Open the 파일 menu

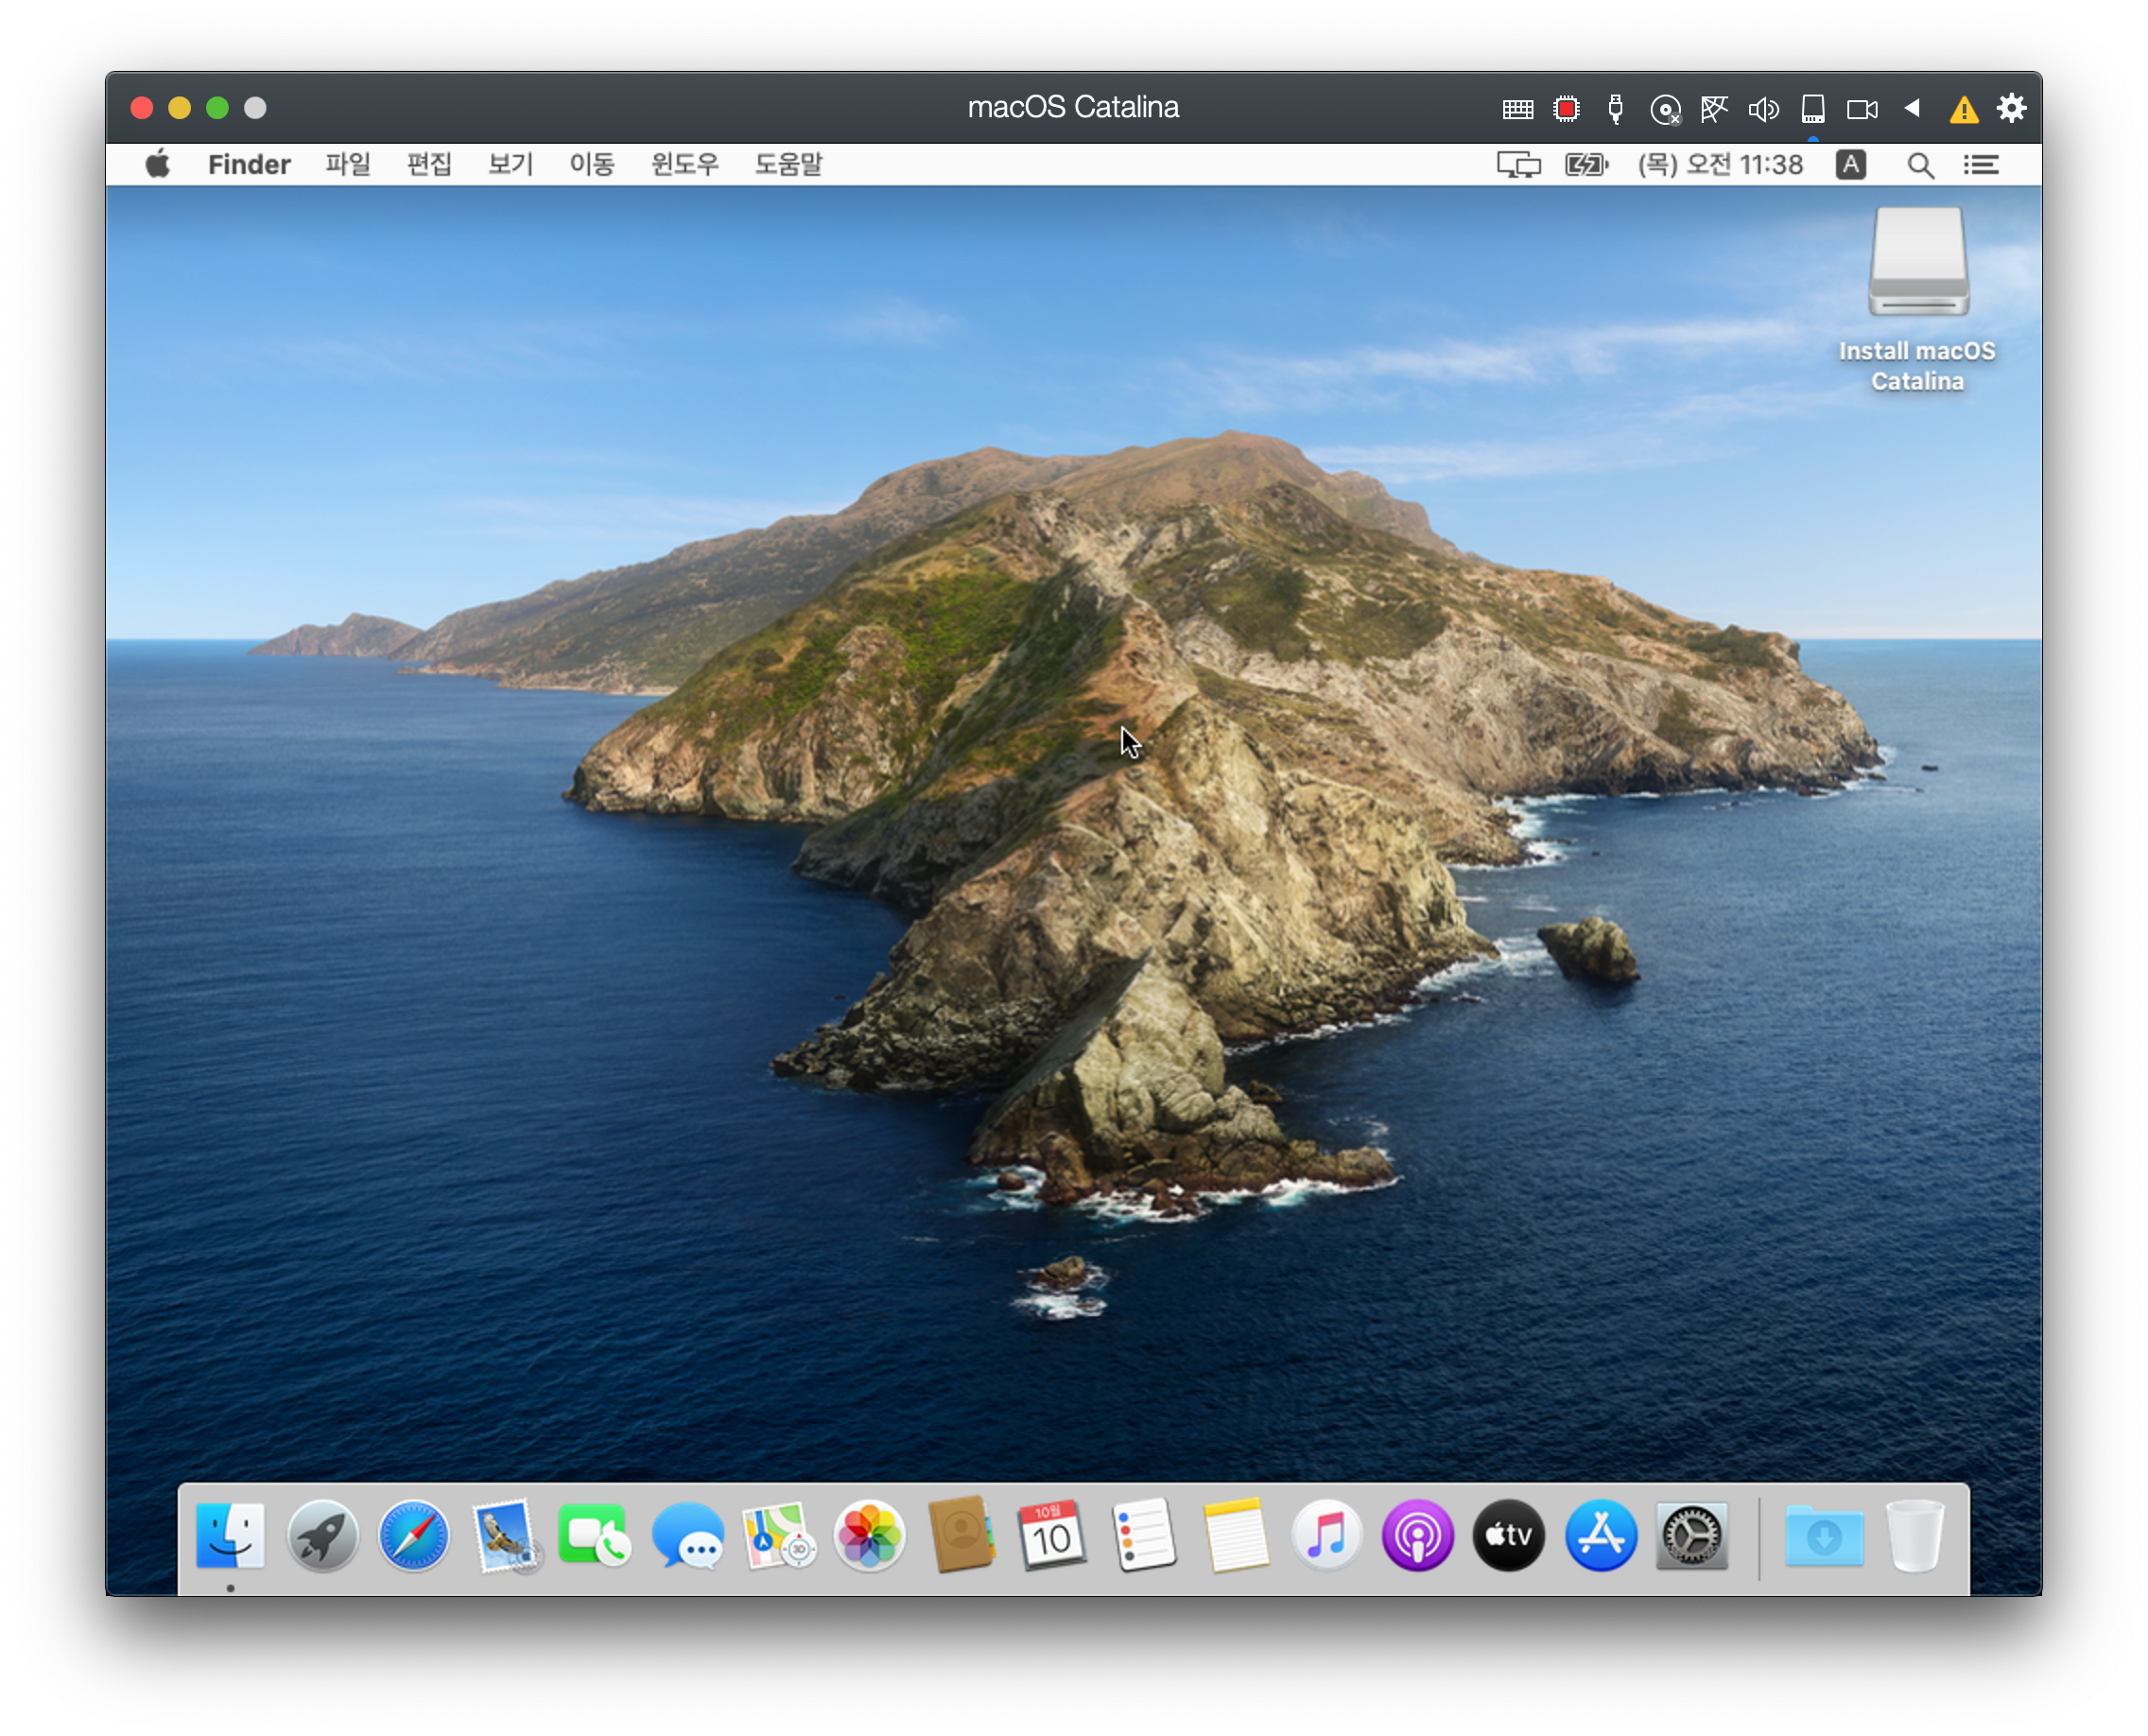pyautogui.click(x=347, y=164)
